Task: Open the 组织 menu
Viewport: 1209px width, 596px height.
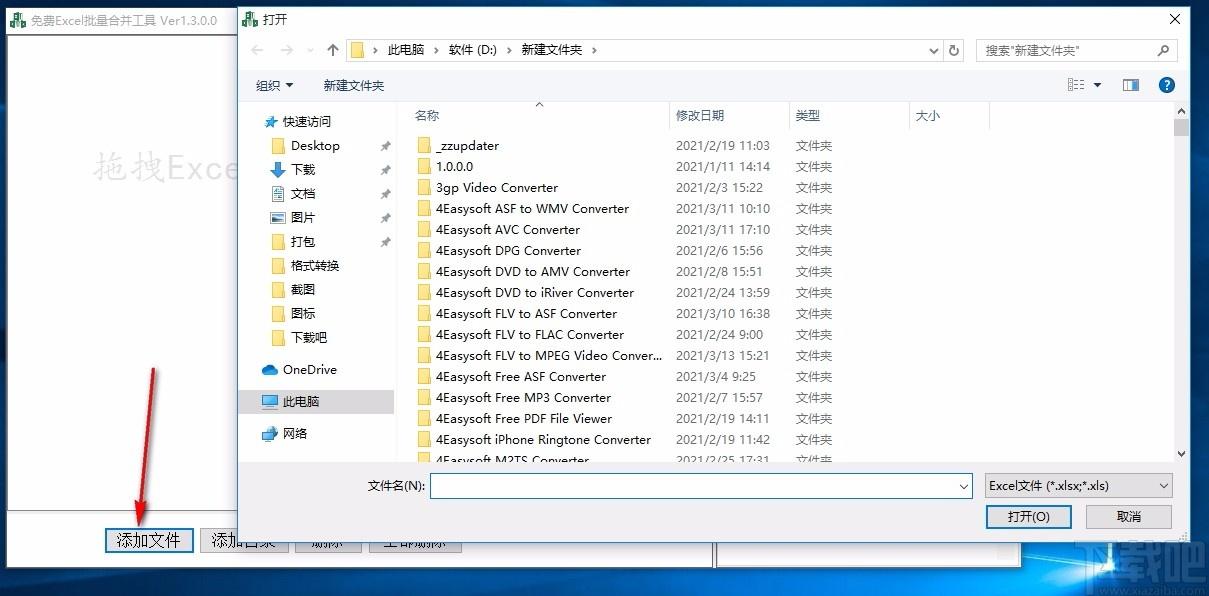Action: (274, 86)
